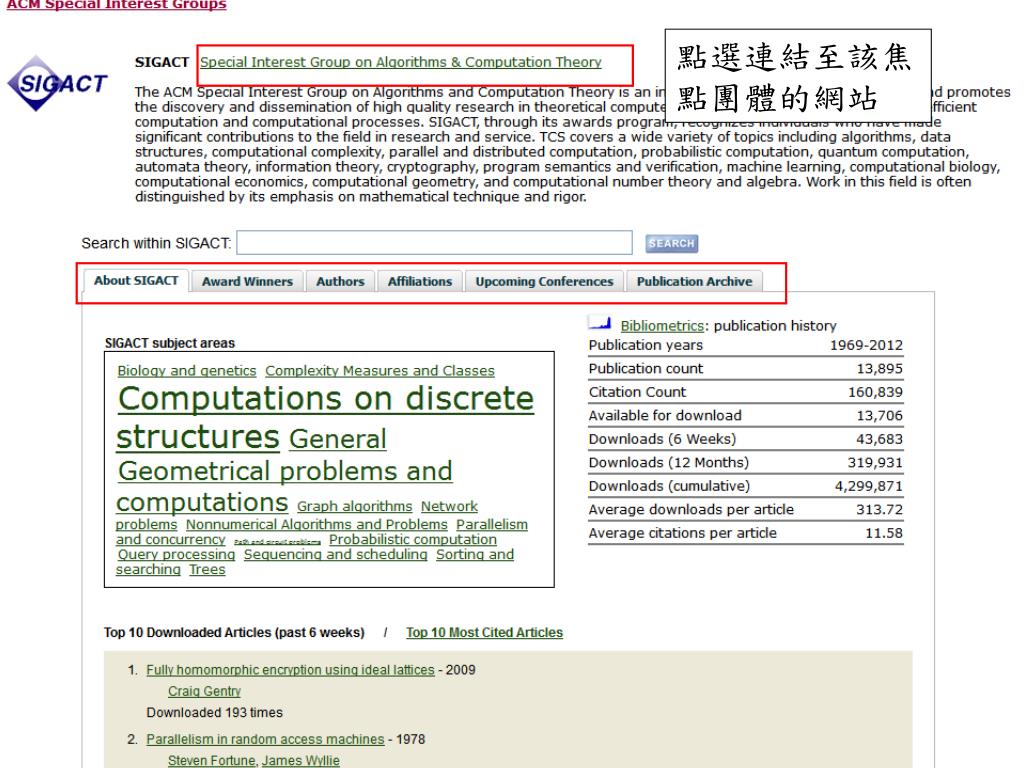Click the SEARCH button

coord(671,244)
